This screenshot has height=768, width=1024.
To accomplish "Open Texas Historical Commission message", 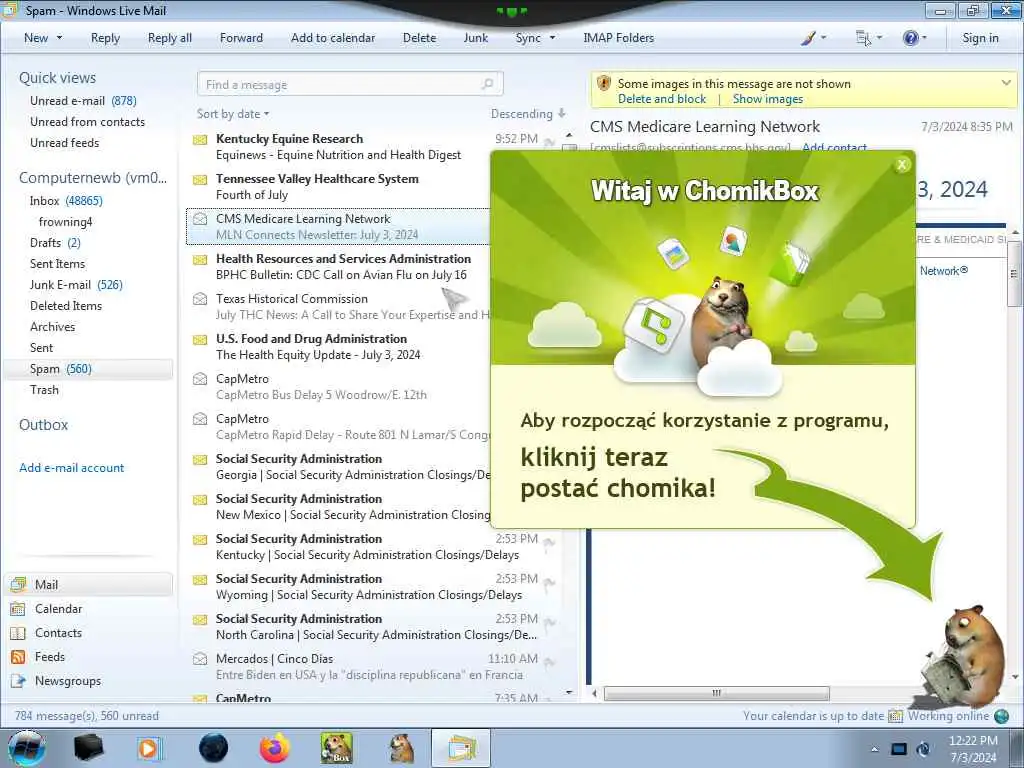I will tap(340, 306).
